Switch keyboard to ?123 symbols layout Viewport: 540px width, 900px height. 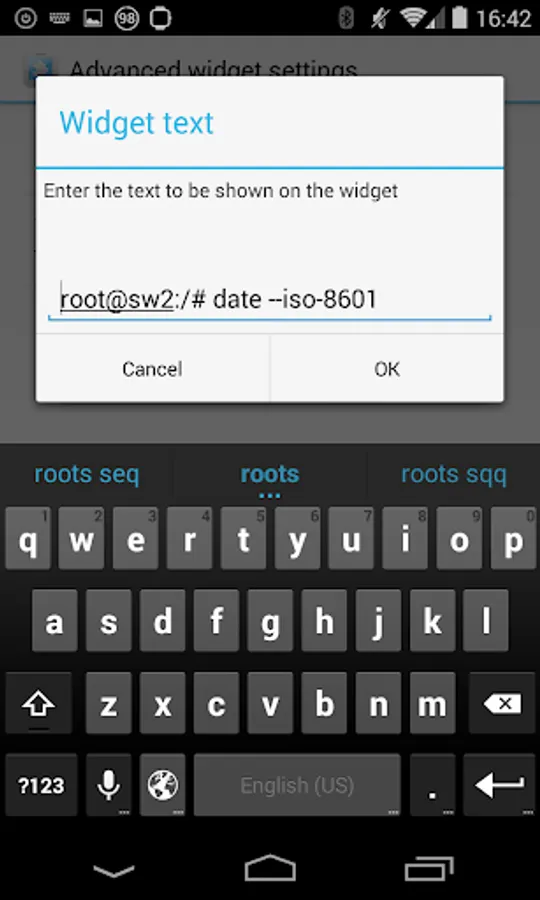coord(41,785)
